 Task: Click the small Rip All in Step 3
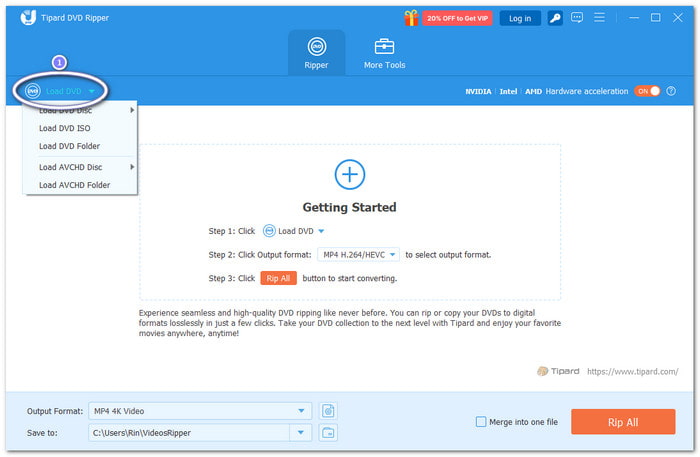point(279,278)
